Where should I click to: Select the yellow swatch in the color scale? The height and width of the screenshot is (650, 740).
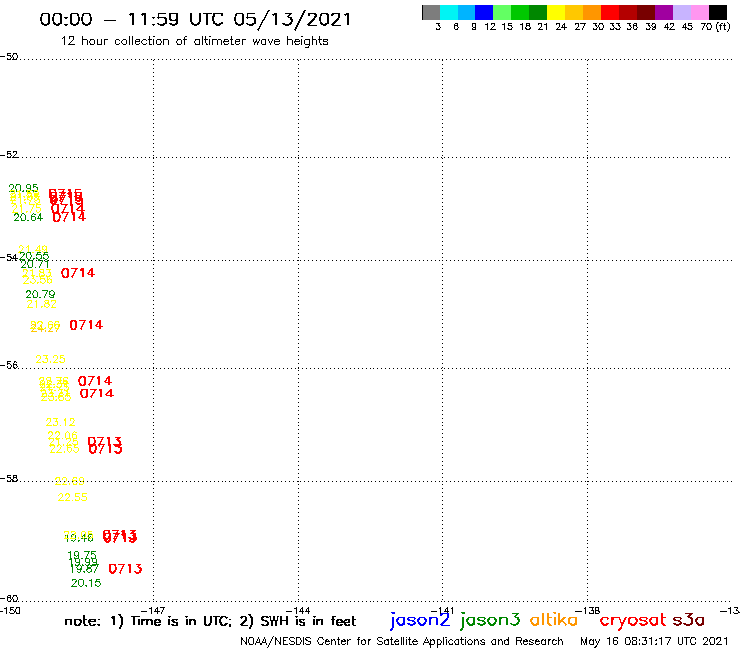pyautogui.click(x=556, y=12)
